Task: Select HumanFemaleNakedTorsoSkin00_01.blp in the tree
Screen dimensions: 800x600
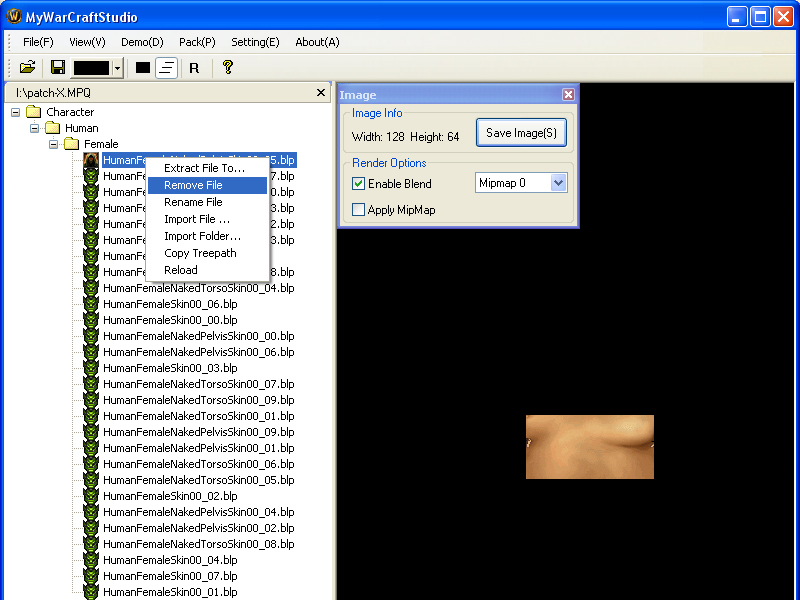Action: (x=198, y=416)
